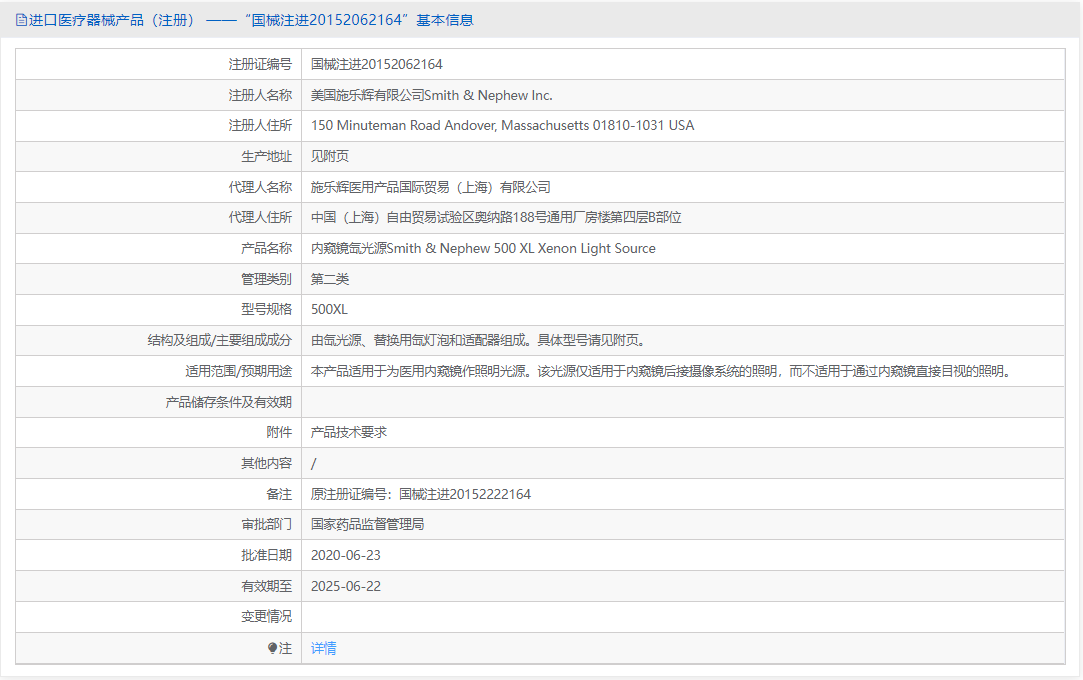Select expiry date 2025-06-22
1083x680 pixels.
pos(345,586)
